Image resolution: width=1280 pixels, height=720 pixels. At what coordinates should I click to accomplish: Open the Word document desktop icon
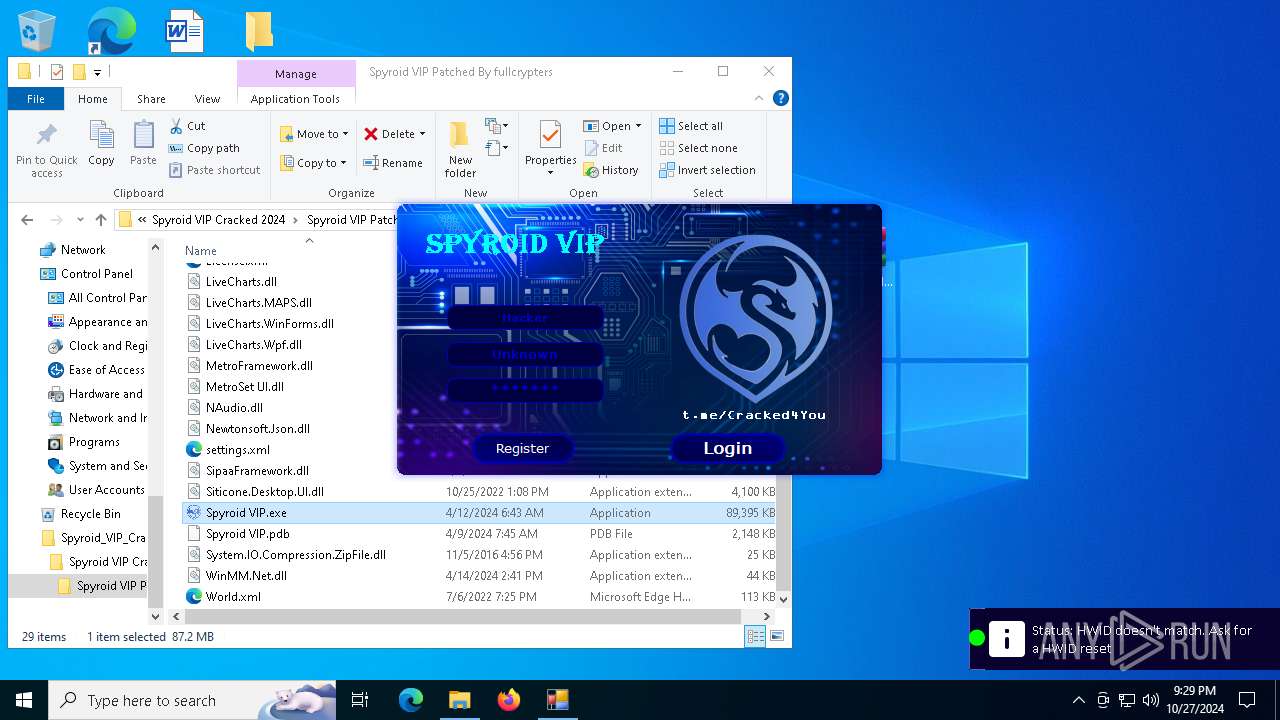point(184,31)
